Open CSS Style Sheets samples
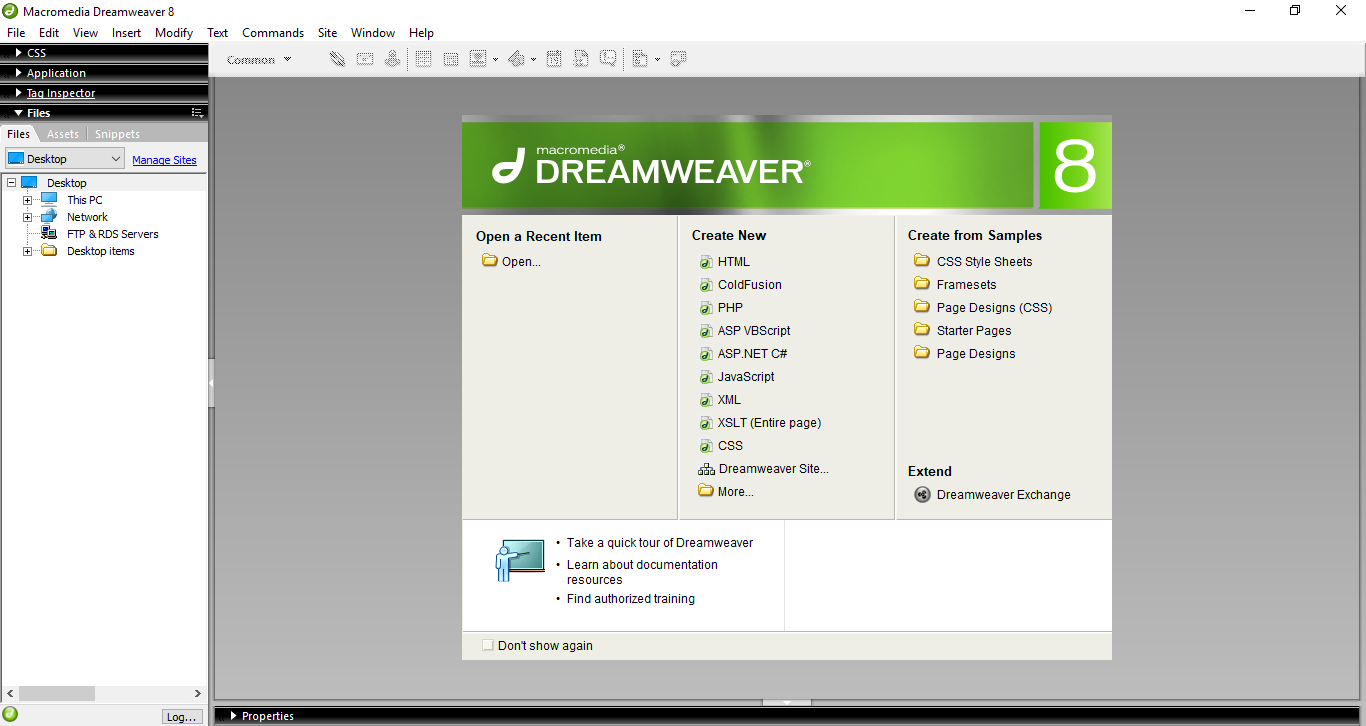1366x726 pixels. point(973,262)
